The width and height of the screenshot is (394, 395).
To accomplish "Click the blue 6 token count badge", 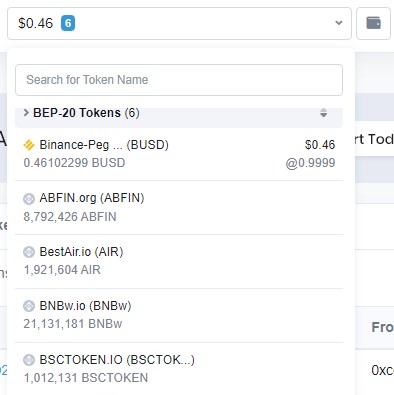I will tap(68, 23).
